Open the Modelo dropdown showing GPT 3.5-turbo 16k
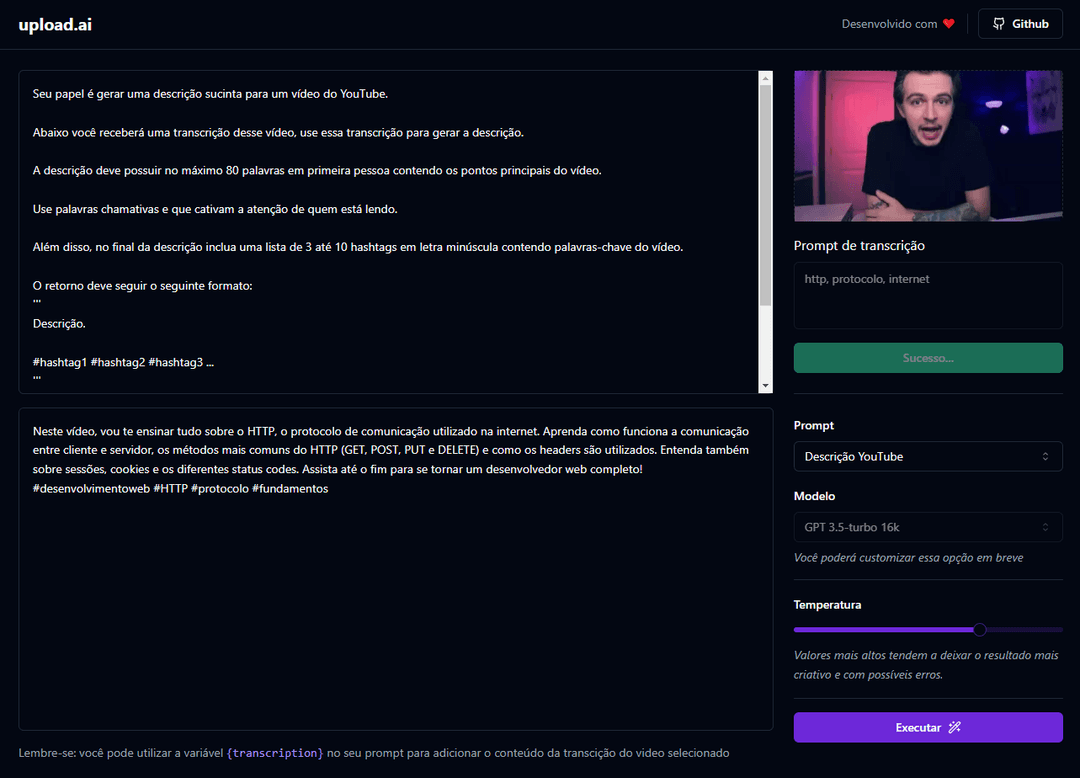This screenshot has width=1080, height=778. [927, 527]
